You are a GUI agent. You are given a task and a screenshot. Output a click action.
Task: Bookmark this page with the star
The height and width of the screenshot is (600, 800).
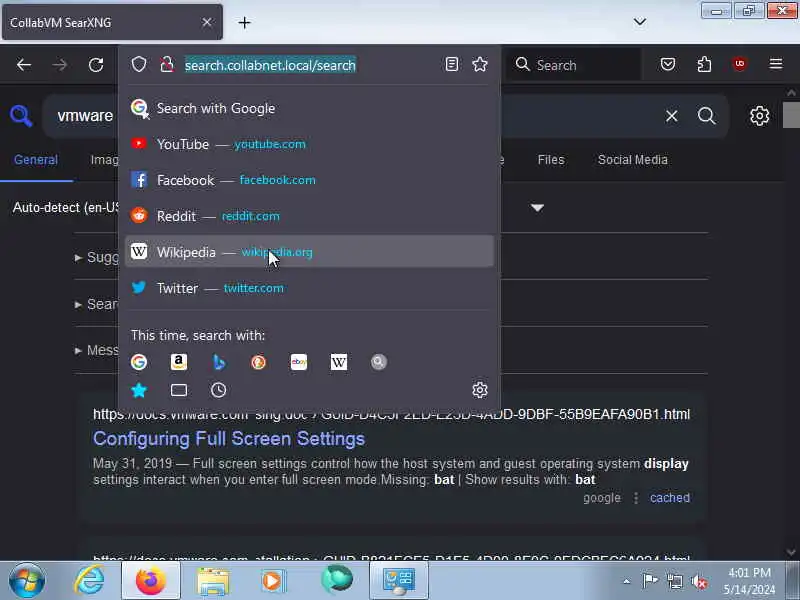[480, 64]
